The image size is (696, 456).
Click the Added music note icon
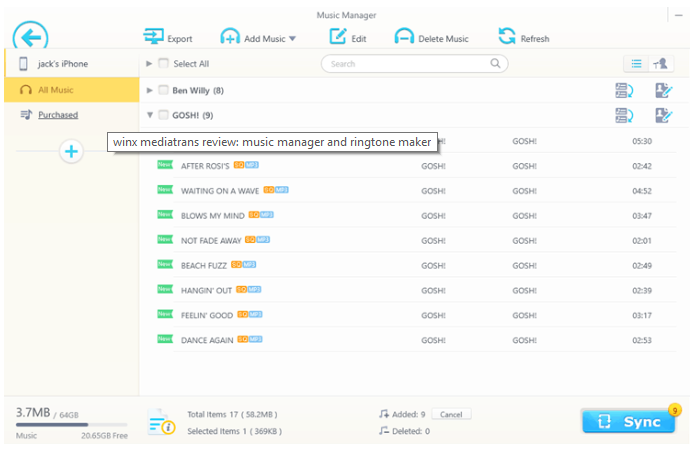[x=384, y=414]
